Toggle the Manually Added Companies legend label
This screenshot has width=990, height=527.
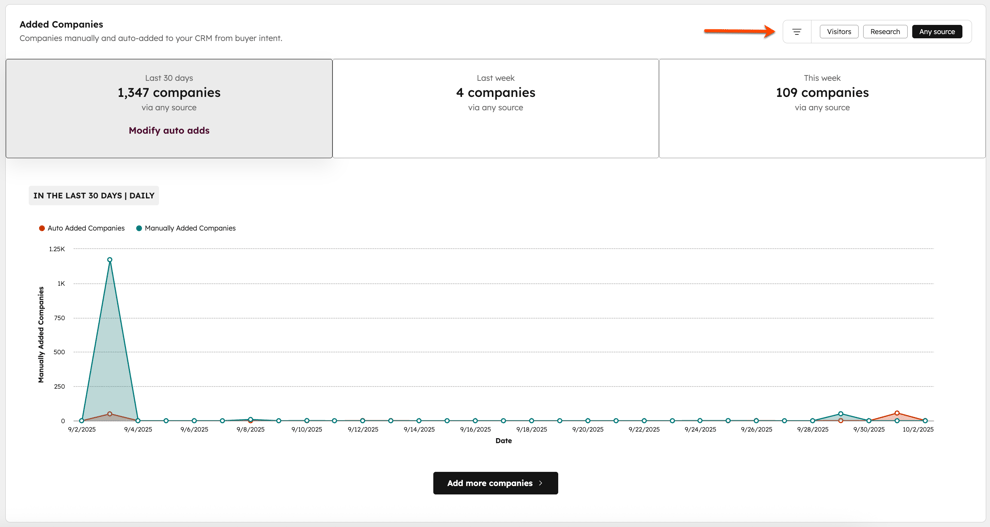click(x=190, y=228)
